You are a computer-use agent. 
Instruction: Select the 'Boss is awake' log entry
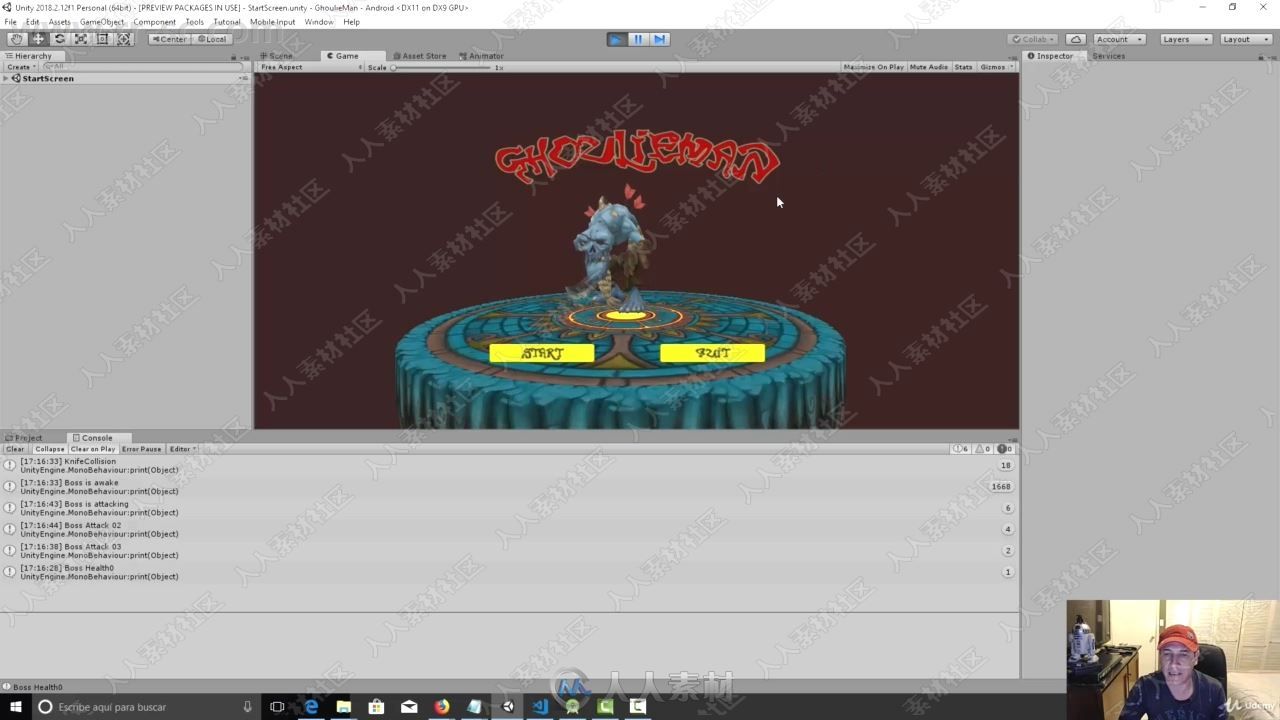point(509,487)
